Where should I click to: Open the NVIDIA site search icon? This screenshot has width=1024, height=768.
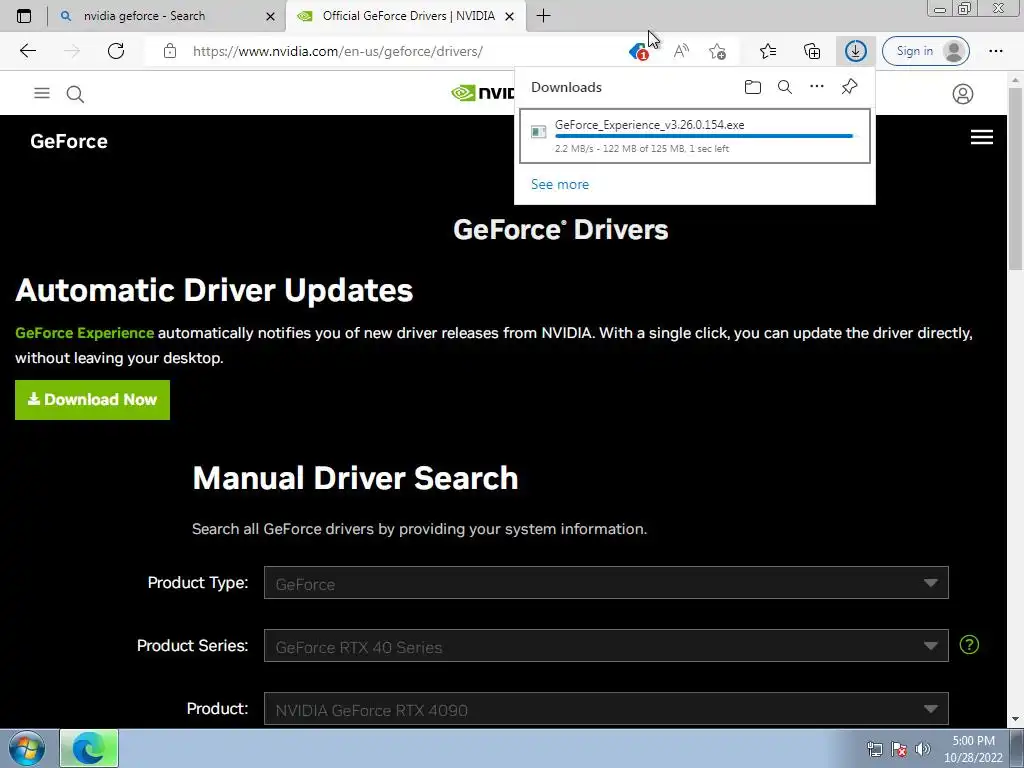tap(75, 94)
